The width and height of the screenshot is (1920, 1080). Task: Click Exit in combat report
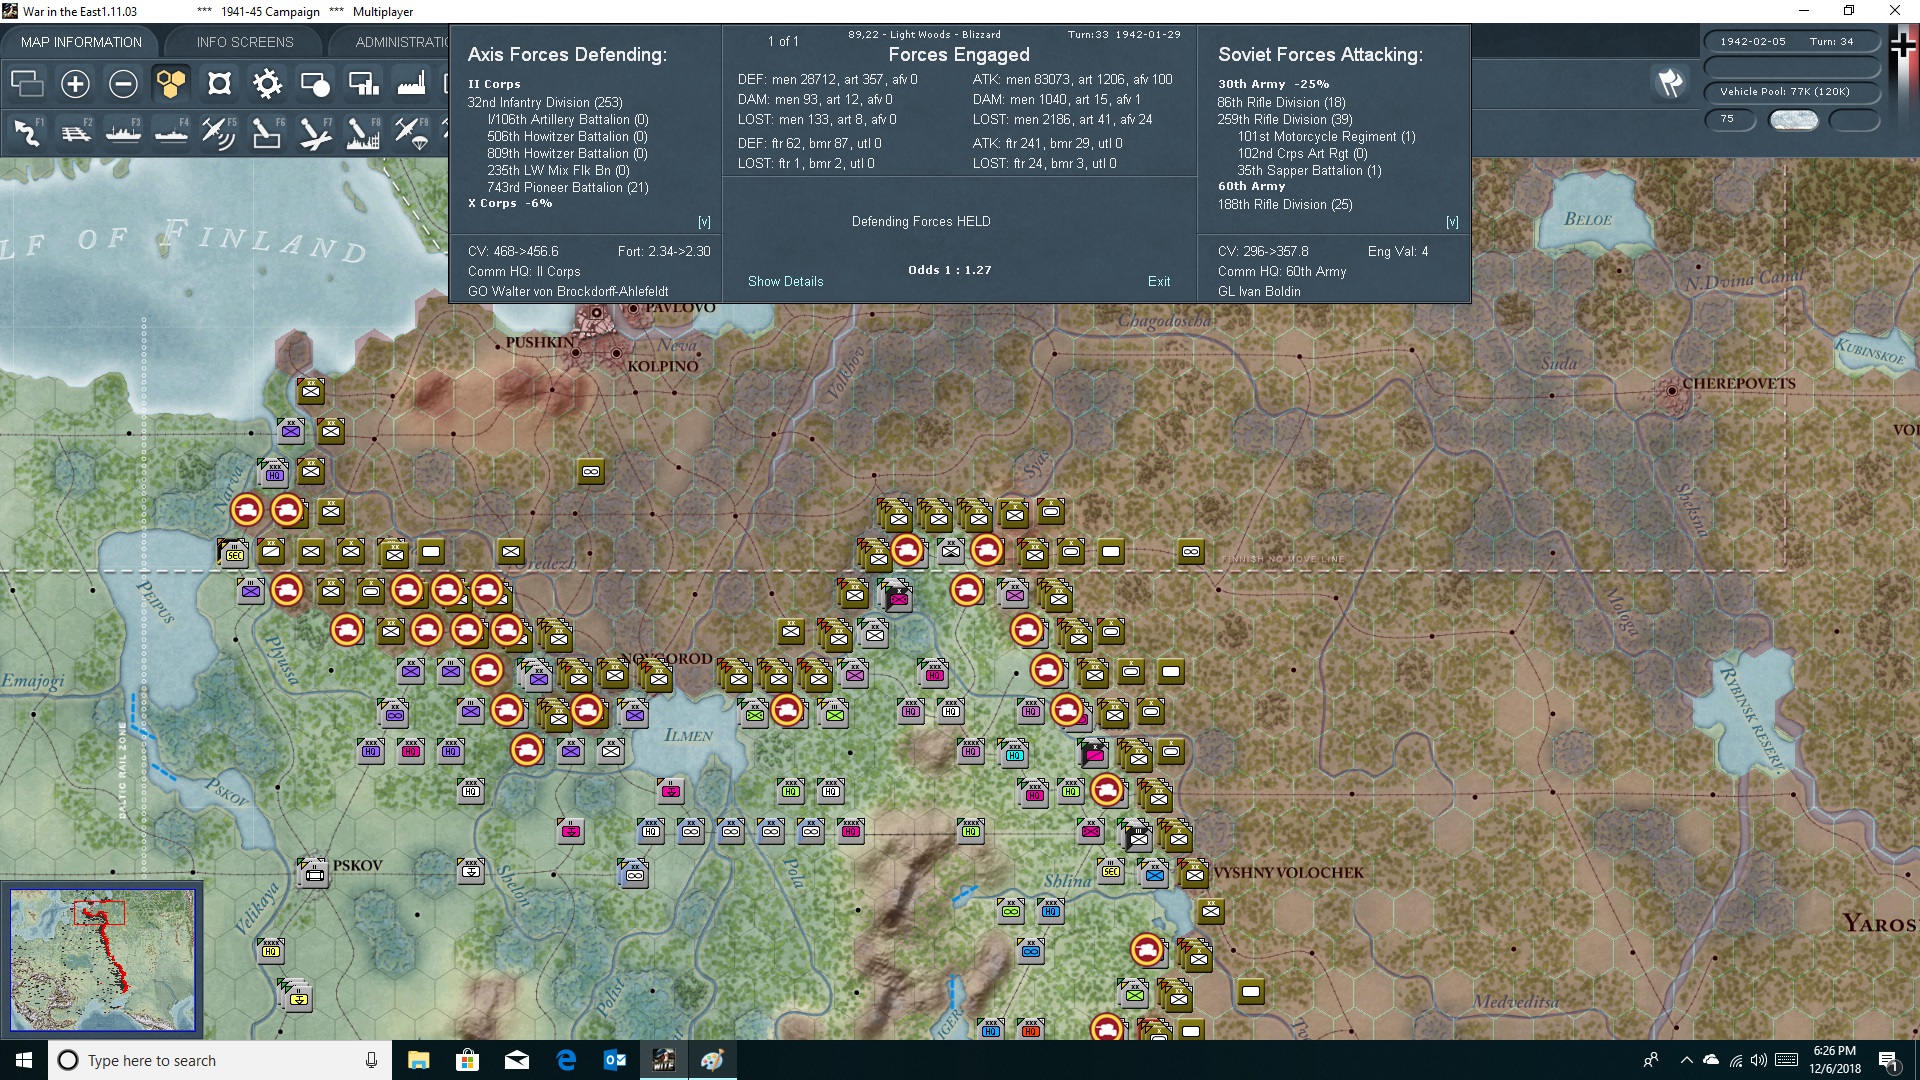(x=1159, y=281)
